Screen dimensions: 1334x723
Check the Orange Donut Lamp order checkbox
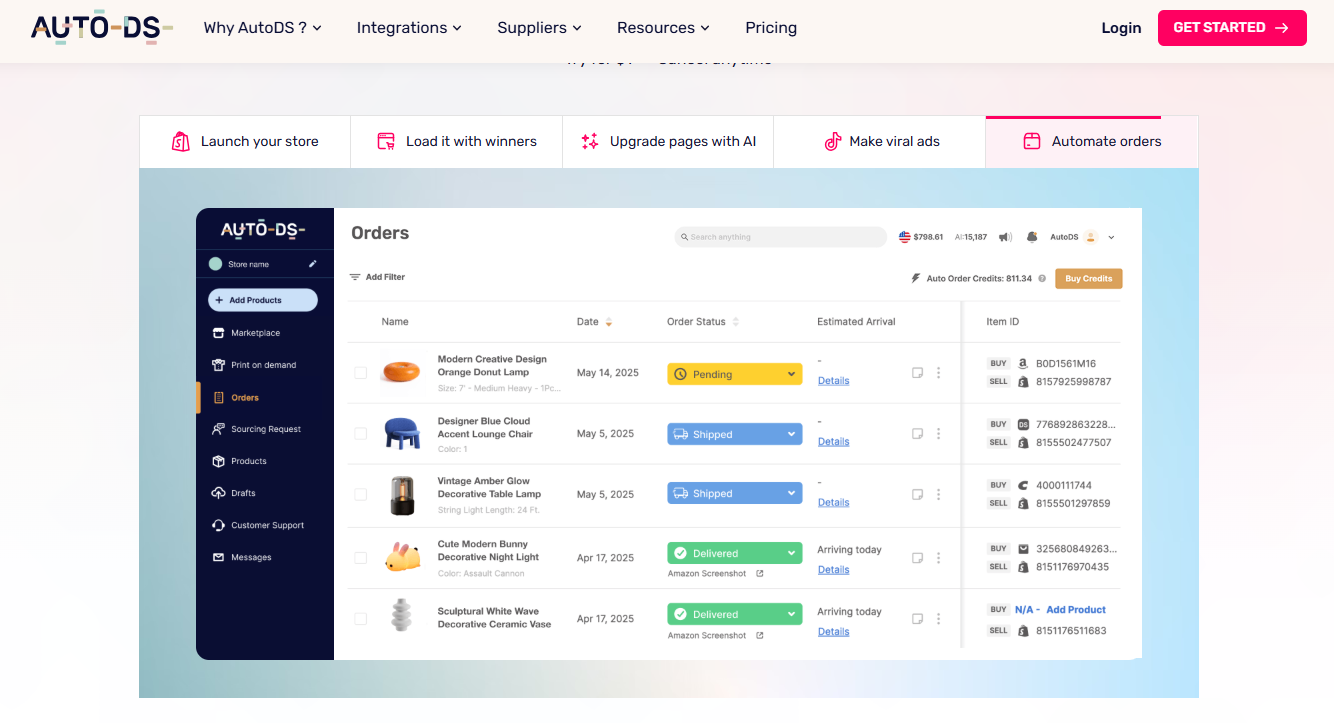click(x=360, y=373)
